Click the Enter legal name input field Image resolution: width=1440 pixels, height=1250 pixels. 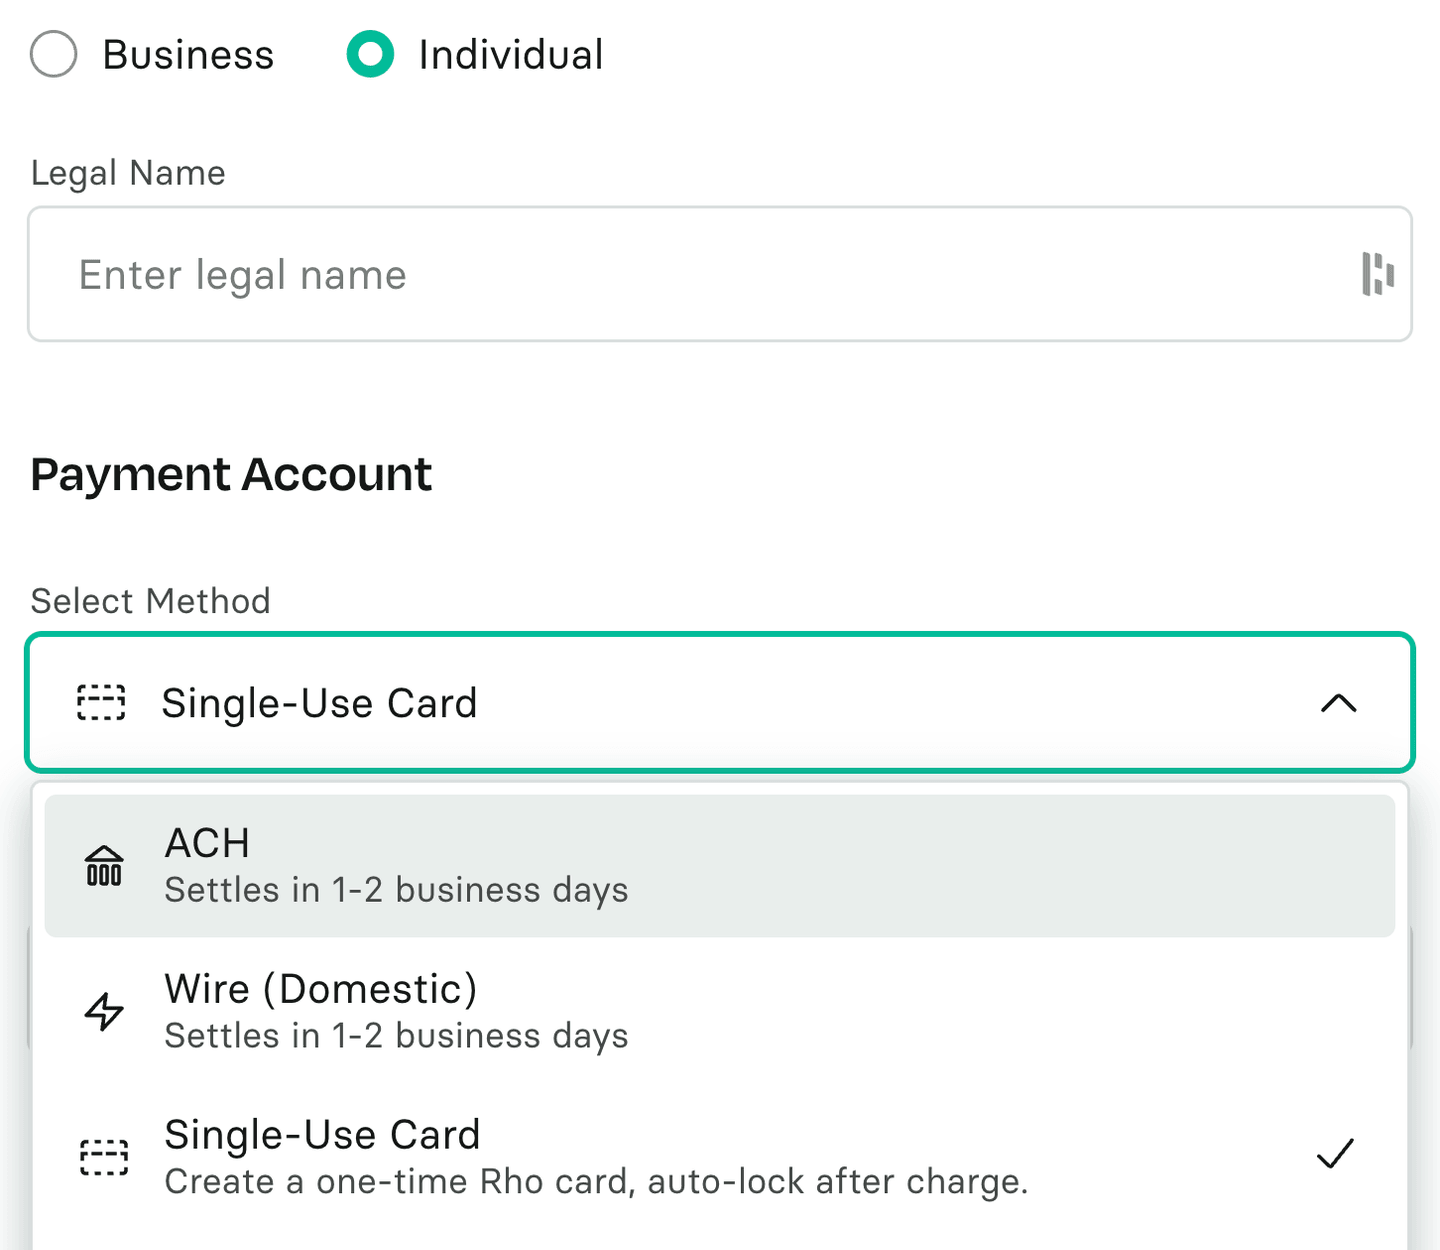click(x=700, y=275)
